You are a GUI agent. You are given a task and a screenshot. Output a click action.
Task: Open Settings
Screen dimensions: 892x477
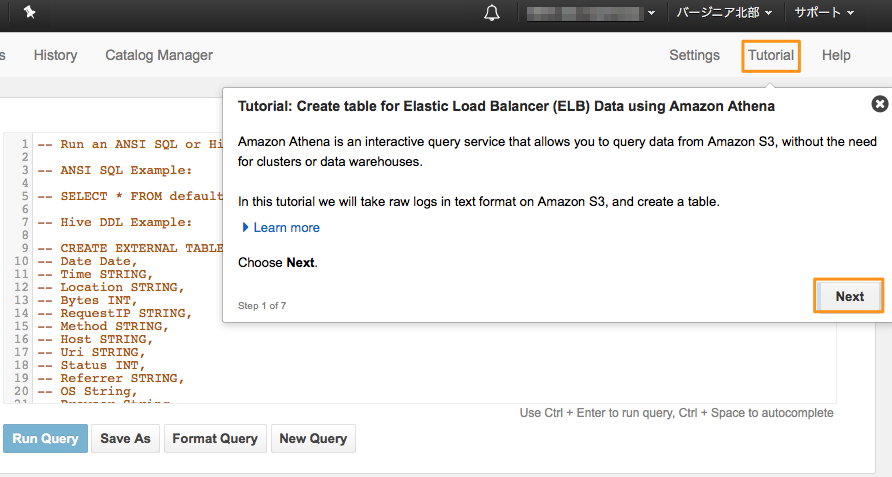tap(694, 55)
